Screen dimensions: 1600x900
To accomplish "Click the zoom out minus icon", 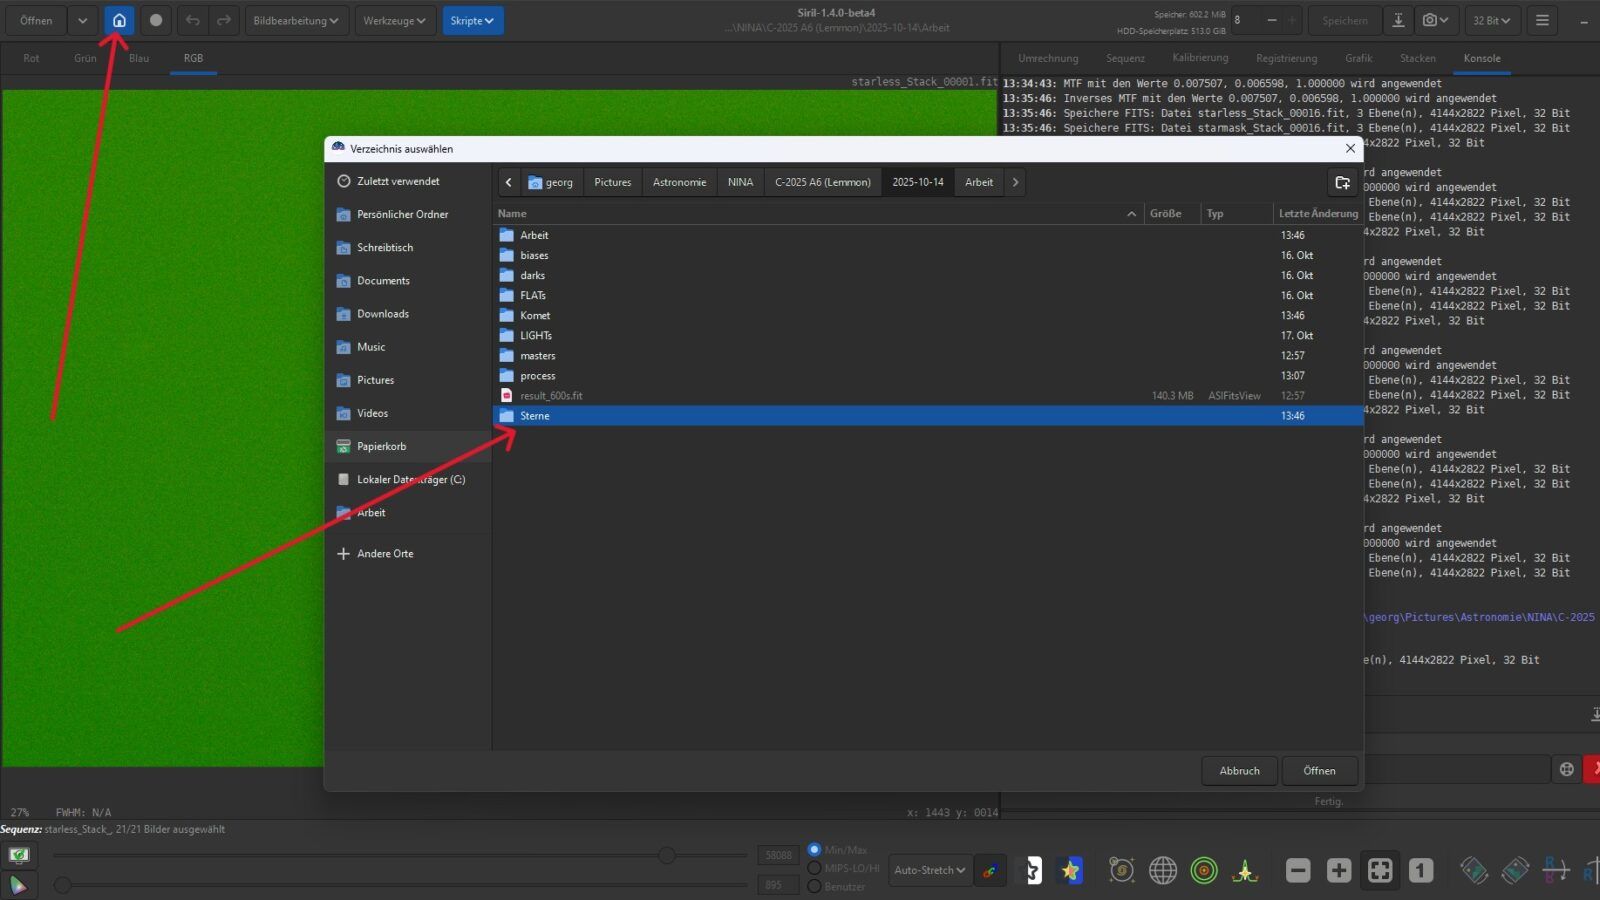I will 1298,870.
